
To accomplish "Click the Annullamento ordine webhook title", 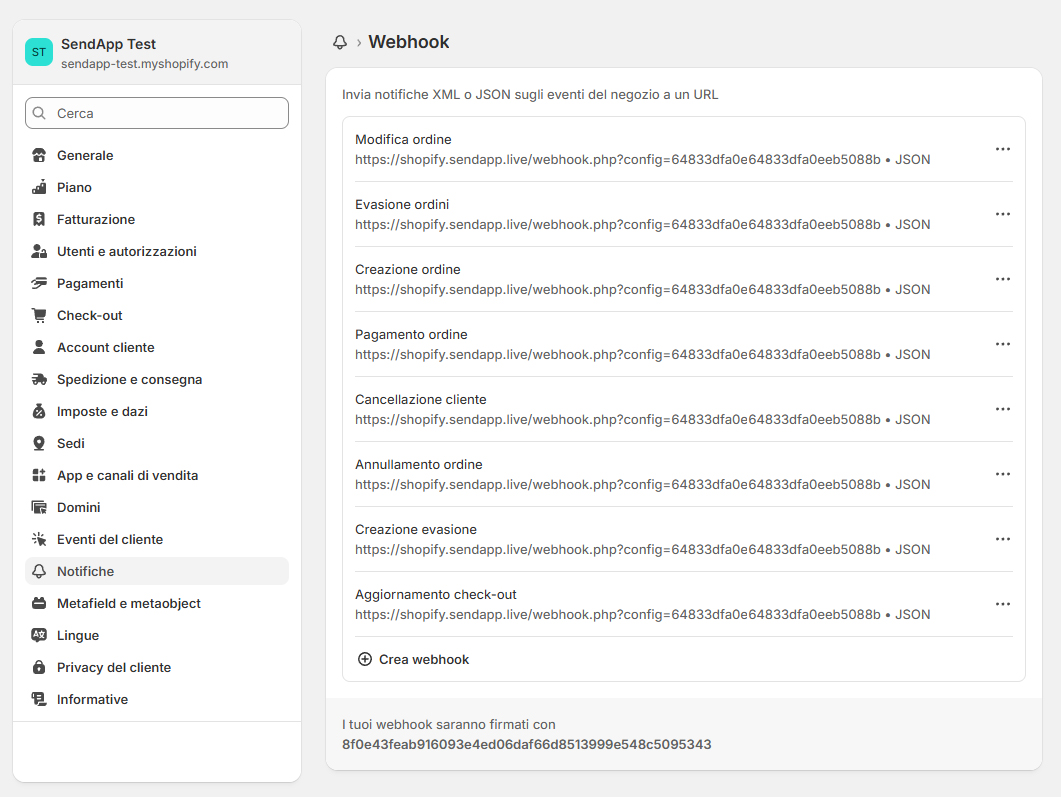I will pyautogui.click(x=419, y=464).
